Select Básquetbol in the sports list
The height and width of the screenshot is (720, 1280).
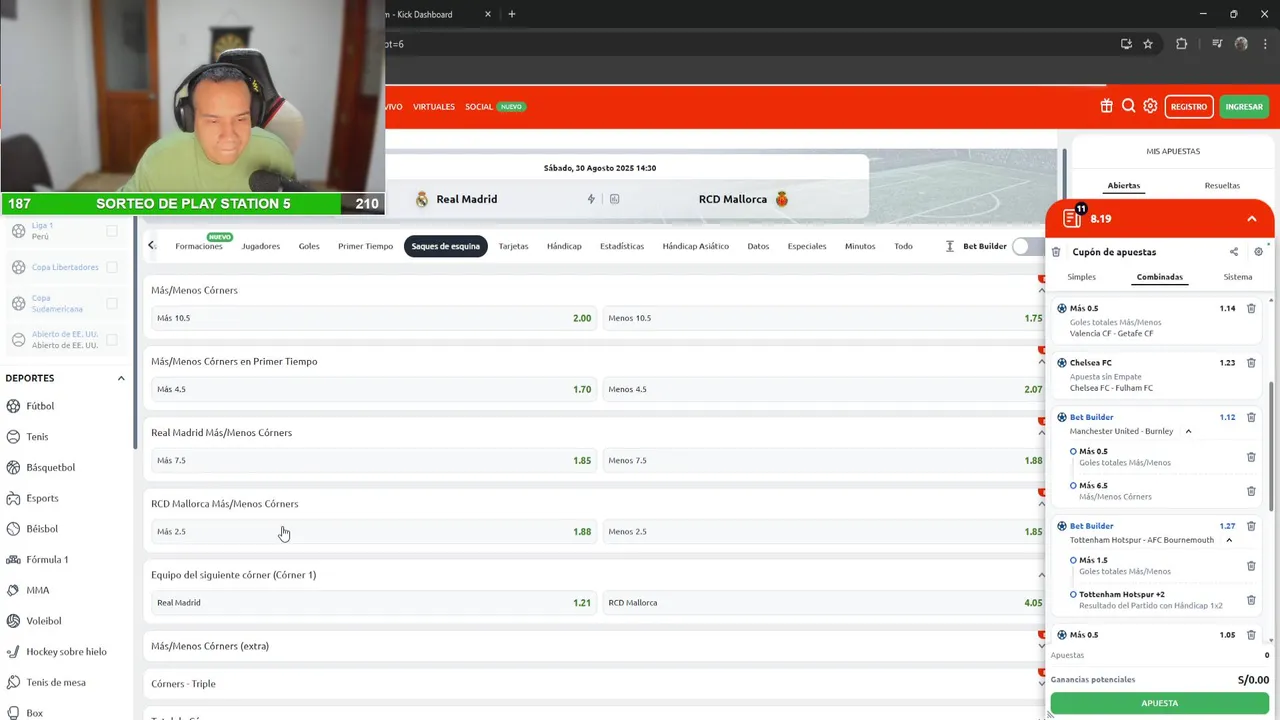tap(50, 467)
